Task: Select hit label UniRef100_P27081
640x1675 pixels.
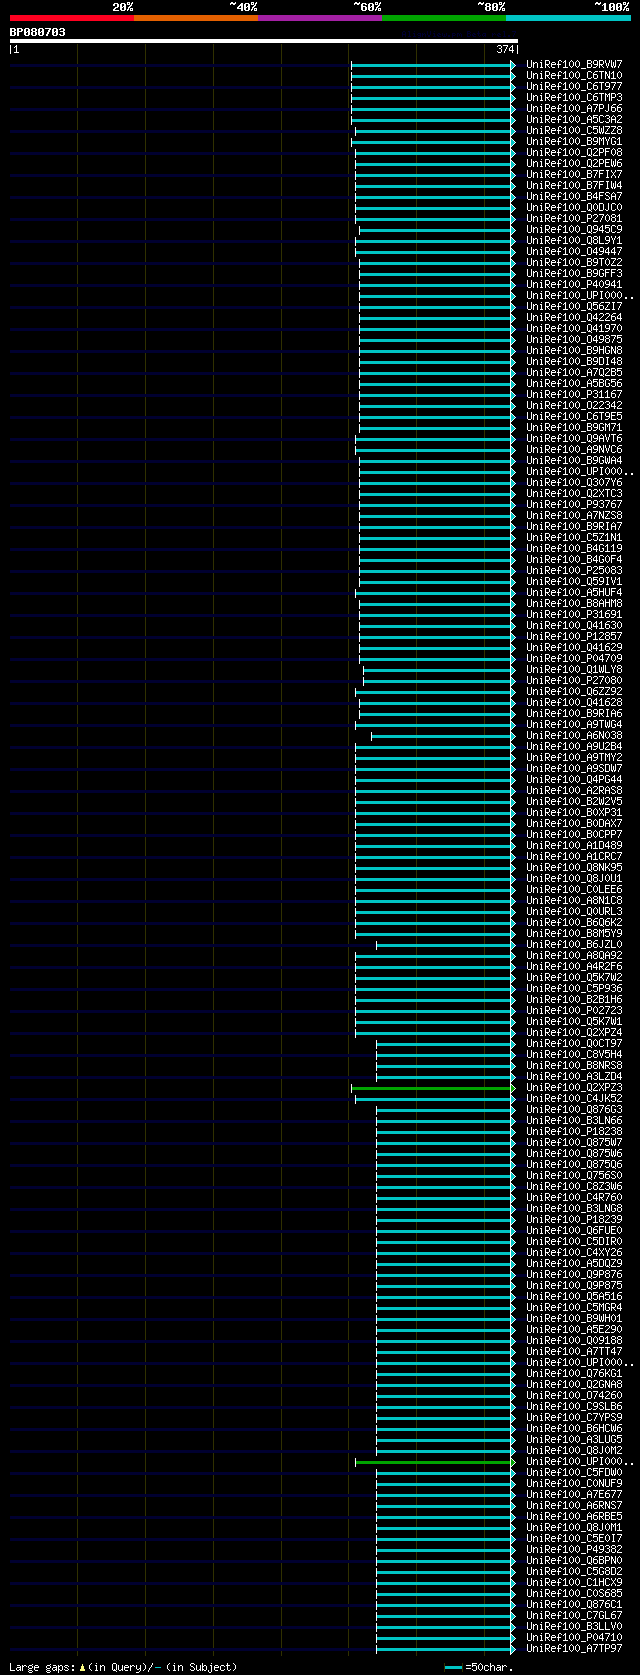Action: click(x=574, y=219)
